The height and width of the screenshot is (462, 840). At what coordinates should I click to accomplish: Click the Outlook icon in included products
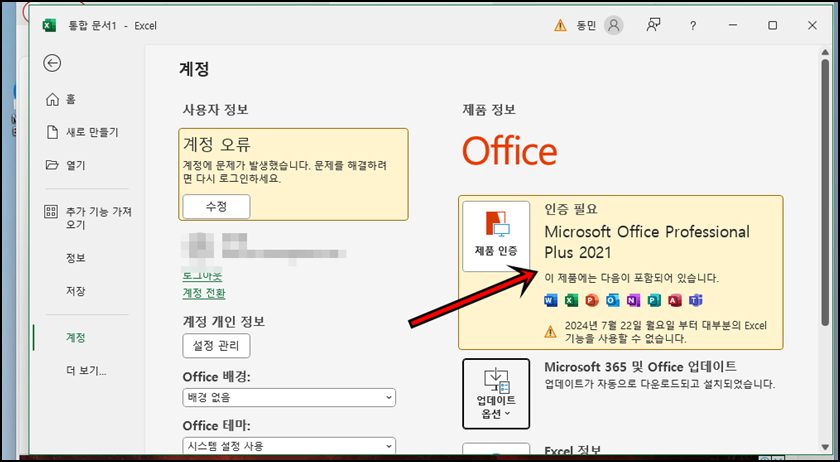coord(612,300)
